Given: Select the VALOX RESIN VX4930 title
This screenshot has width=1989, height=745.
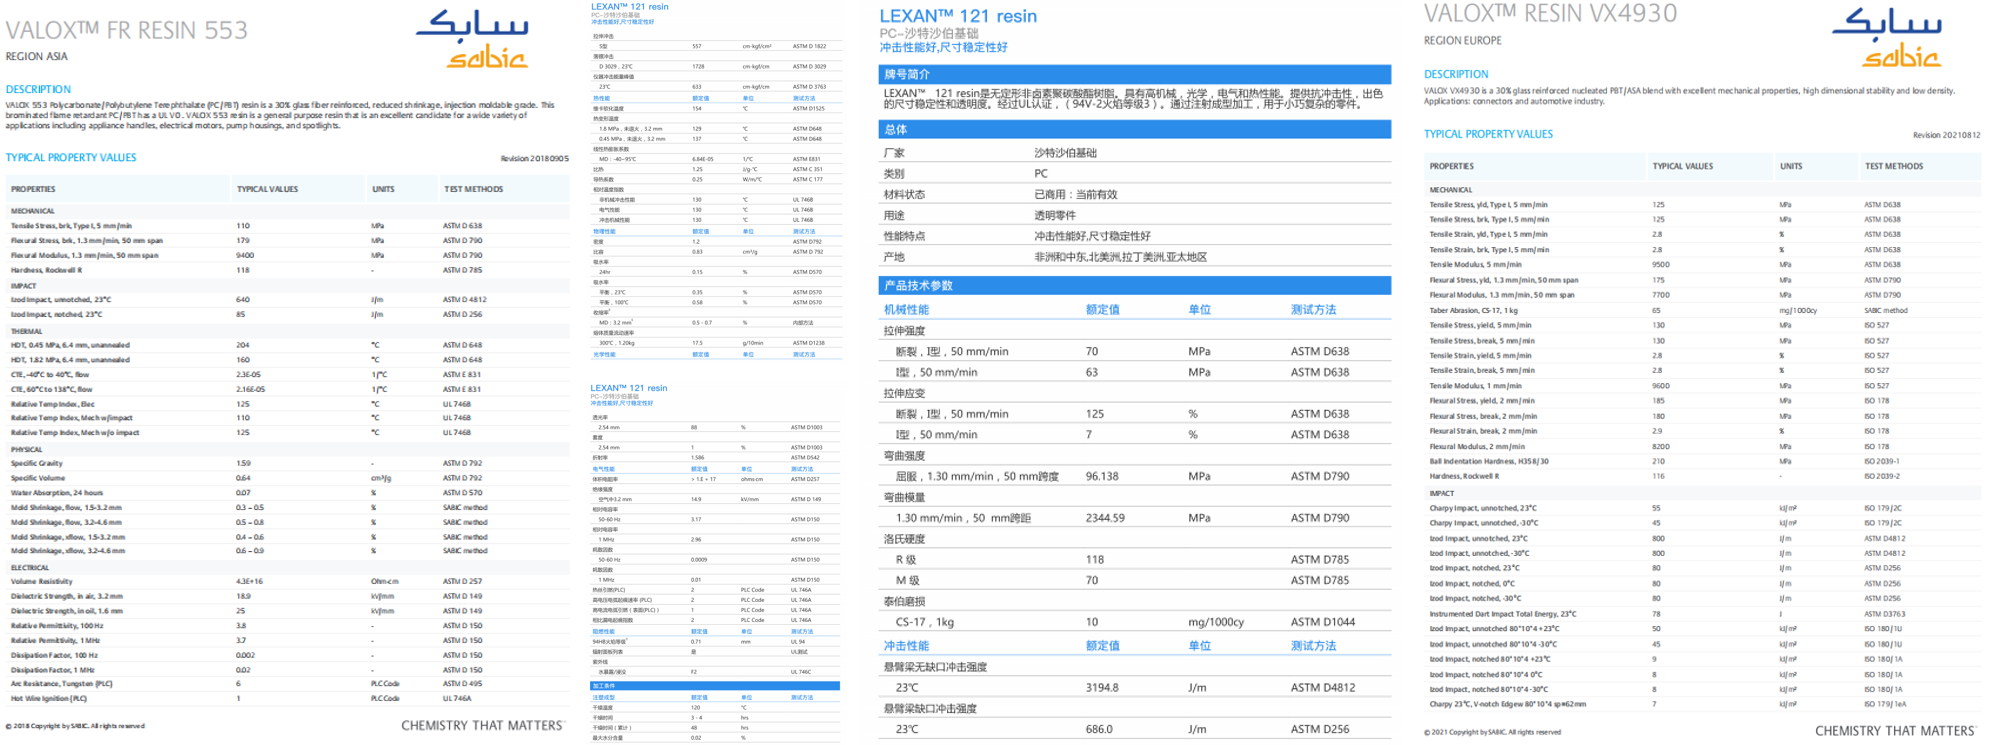Looking at the screenshot, I should [1550, 14].
